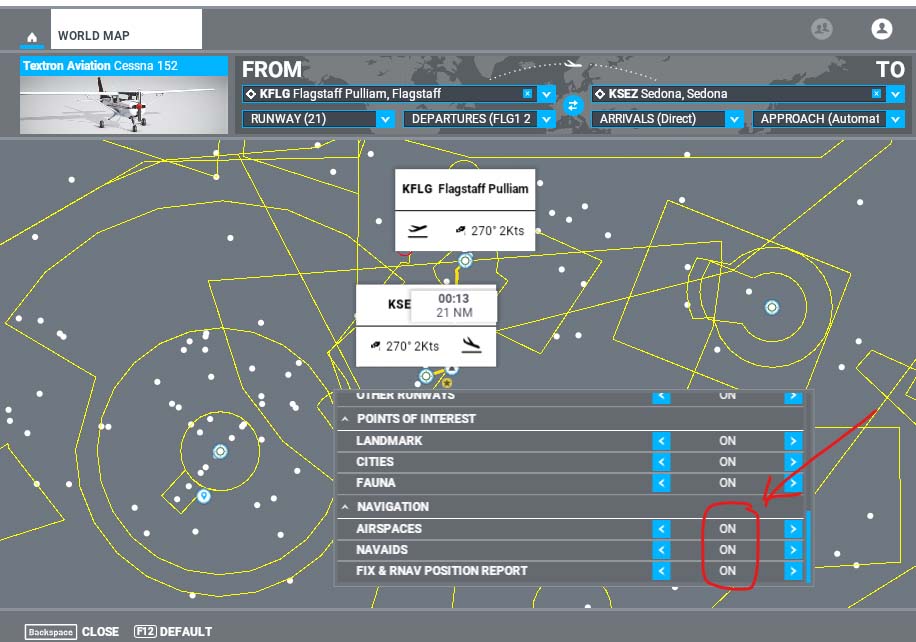Clear the KSEZ arrival airport
Image resolution: width=916 pixels, height=642 pixels.
pyautogui.click(x=876, y=93)
